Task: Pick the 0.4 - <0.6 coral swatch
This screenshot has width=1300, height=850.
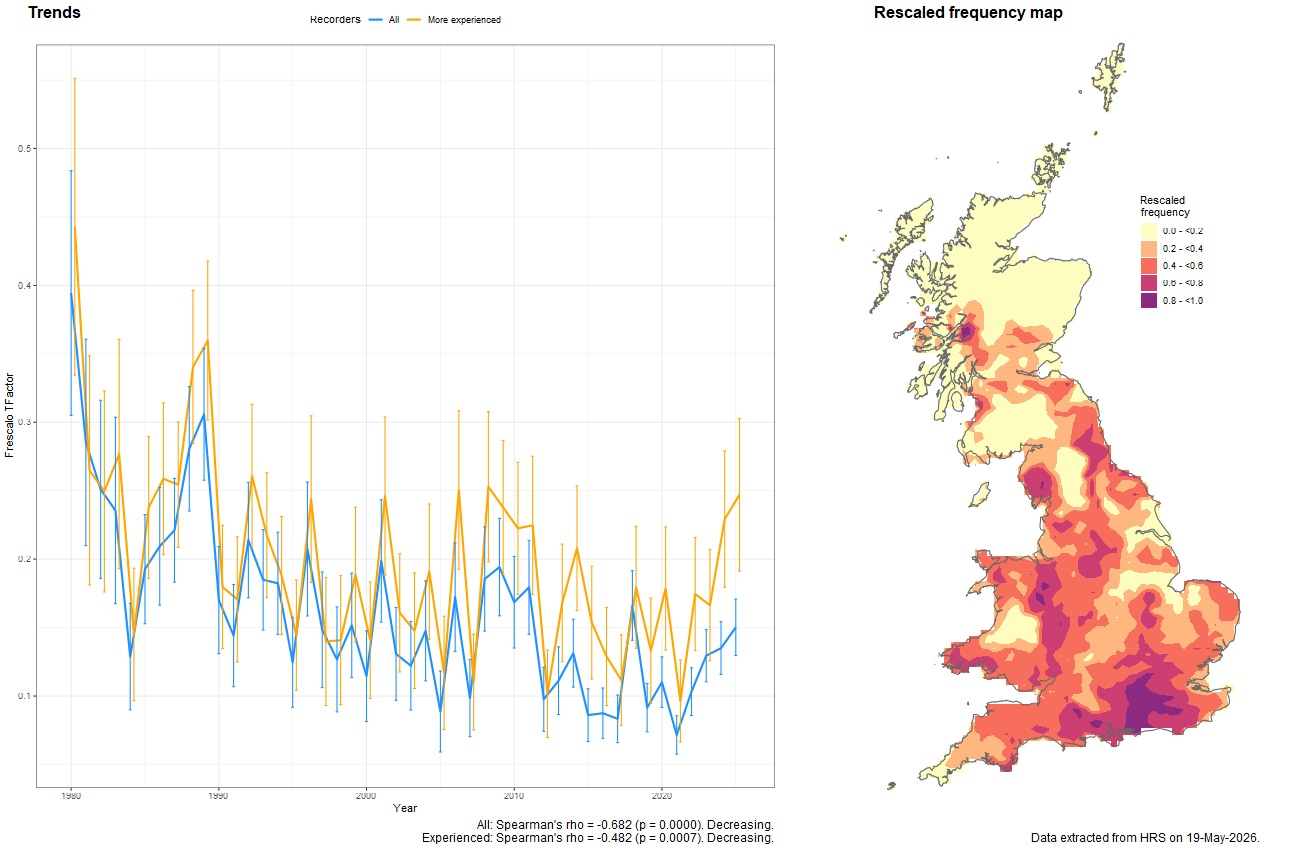Action: coord(1149,266)
